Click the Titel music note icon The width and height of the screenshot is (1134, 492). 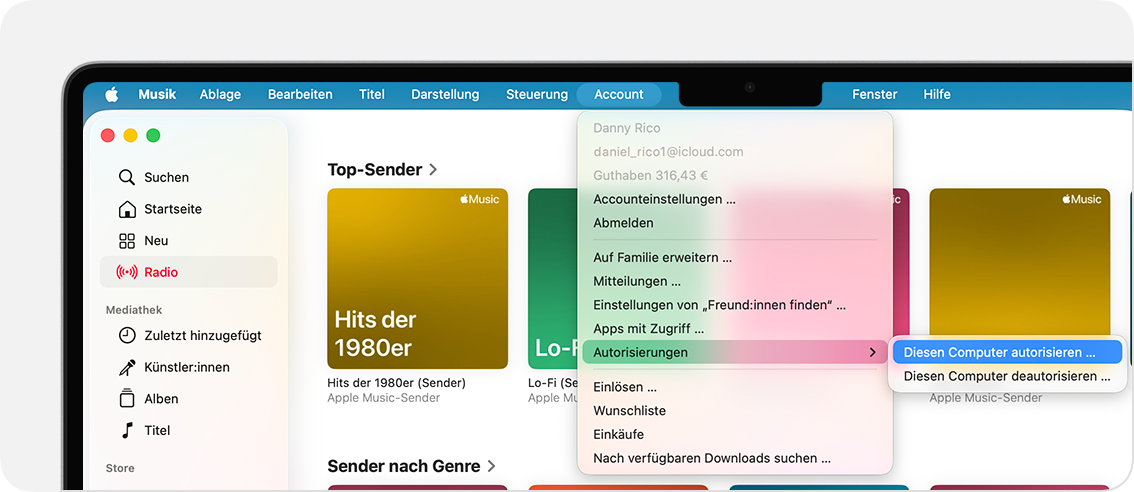pos(127,430)
